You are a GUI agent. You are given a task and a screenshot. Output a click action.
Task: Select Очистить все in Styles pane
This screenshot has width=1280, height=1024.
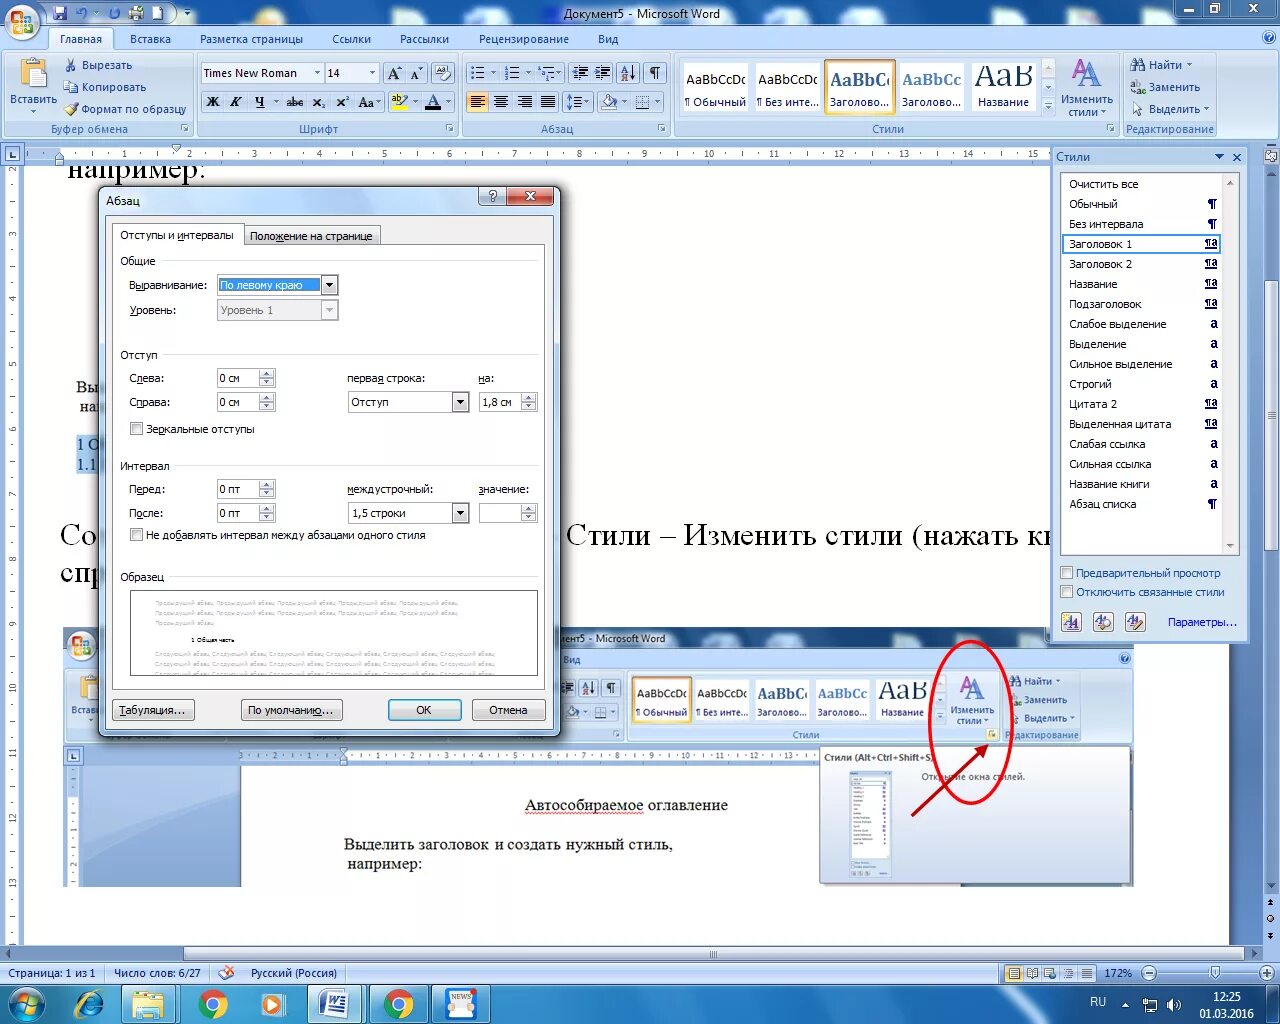tap(1141, 184)
